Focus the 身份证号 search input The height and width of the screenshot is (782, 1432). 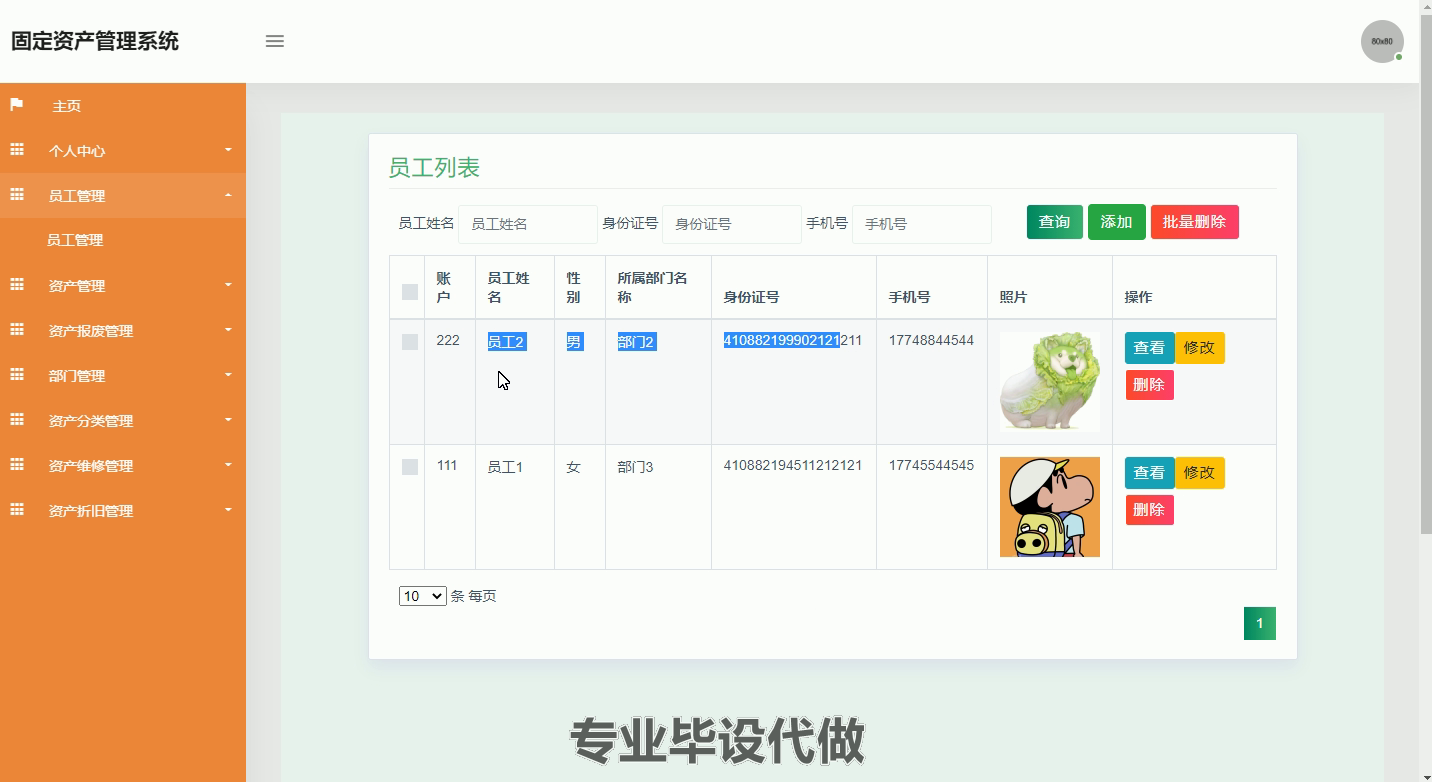[731, 224]
